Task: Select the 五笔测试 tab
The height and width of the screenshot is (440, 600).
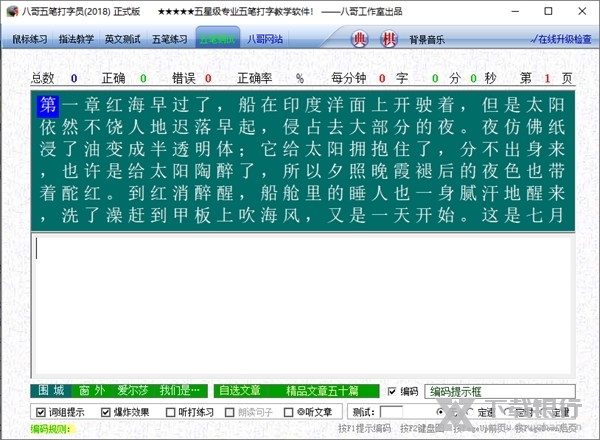Action: point(217,39)
